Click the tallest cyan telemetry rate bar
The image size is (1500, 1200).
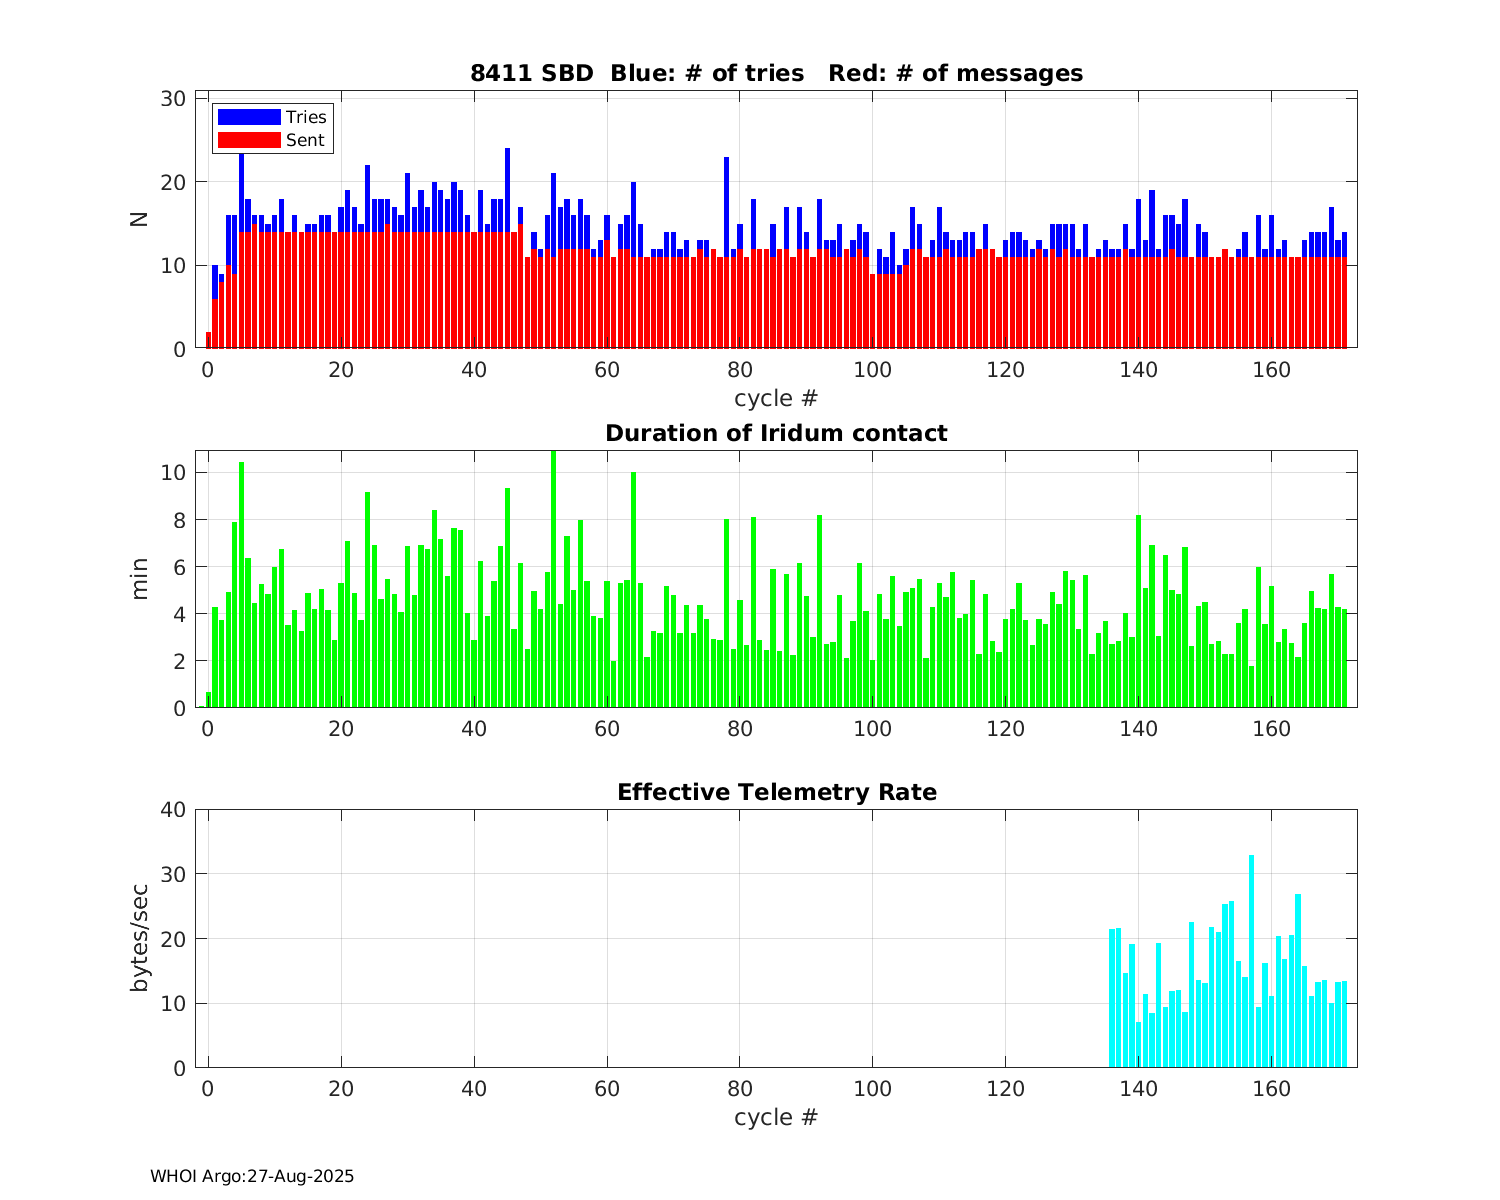click(x=1251, y=960)
